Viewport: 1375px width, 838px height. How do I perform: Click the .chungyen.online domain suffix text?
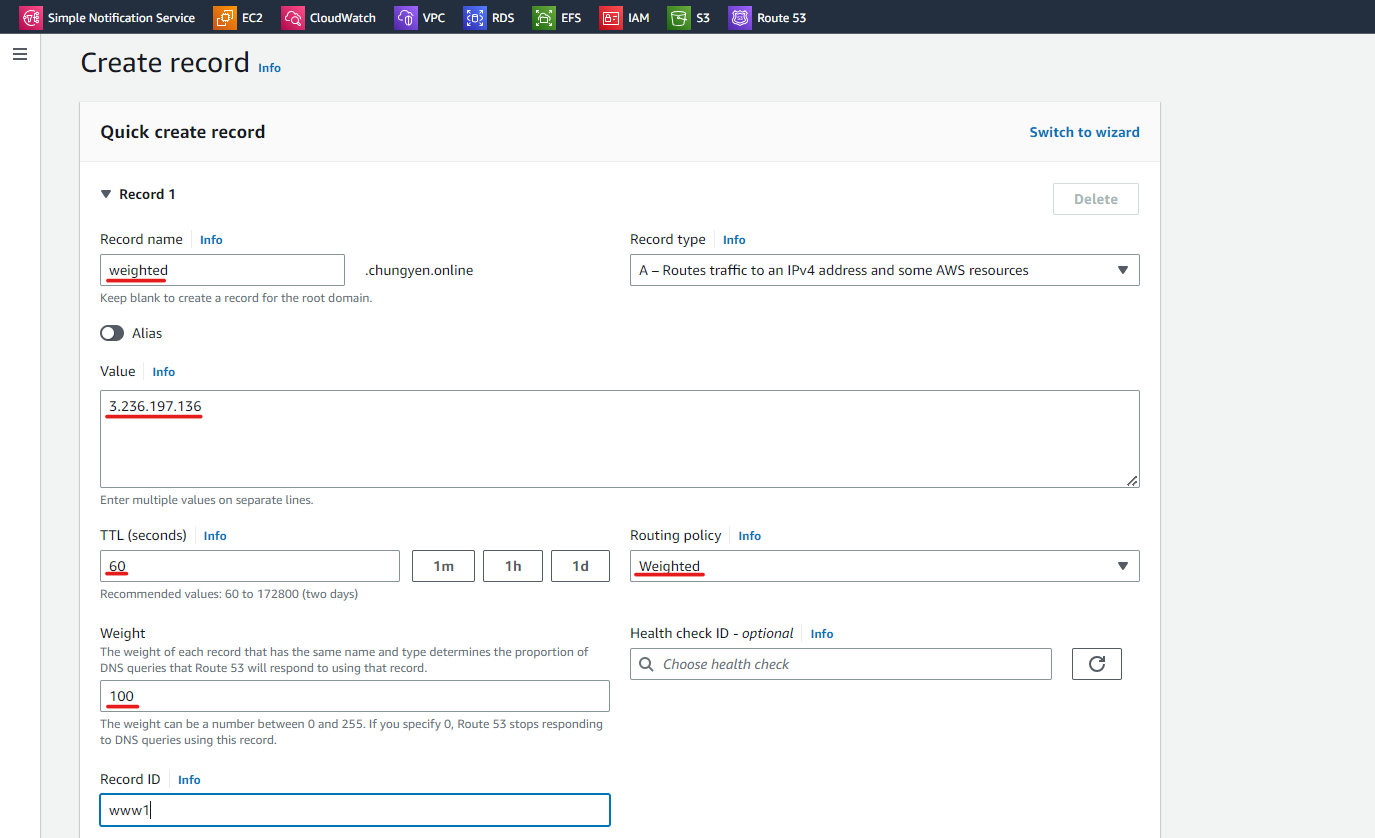click(x=419, y=270)
